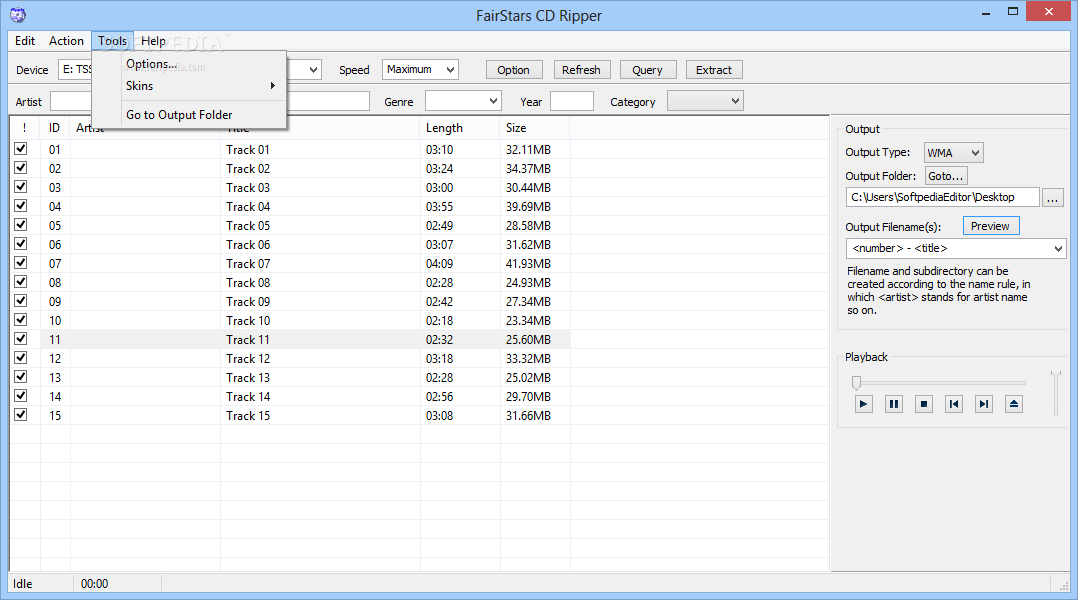Close the open Tools menu
The image size is (1078, 600).
(112, 41)
